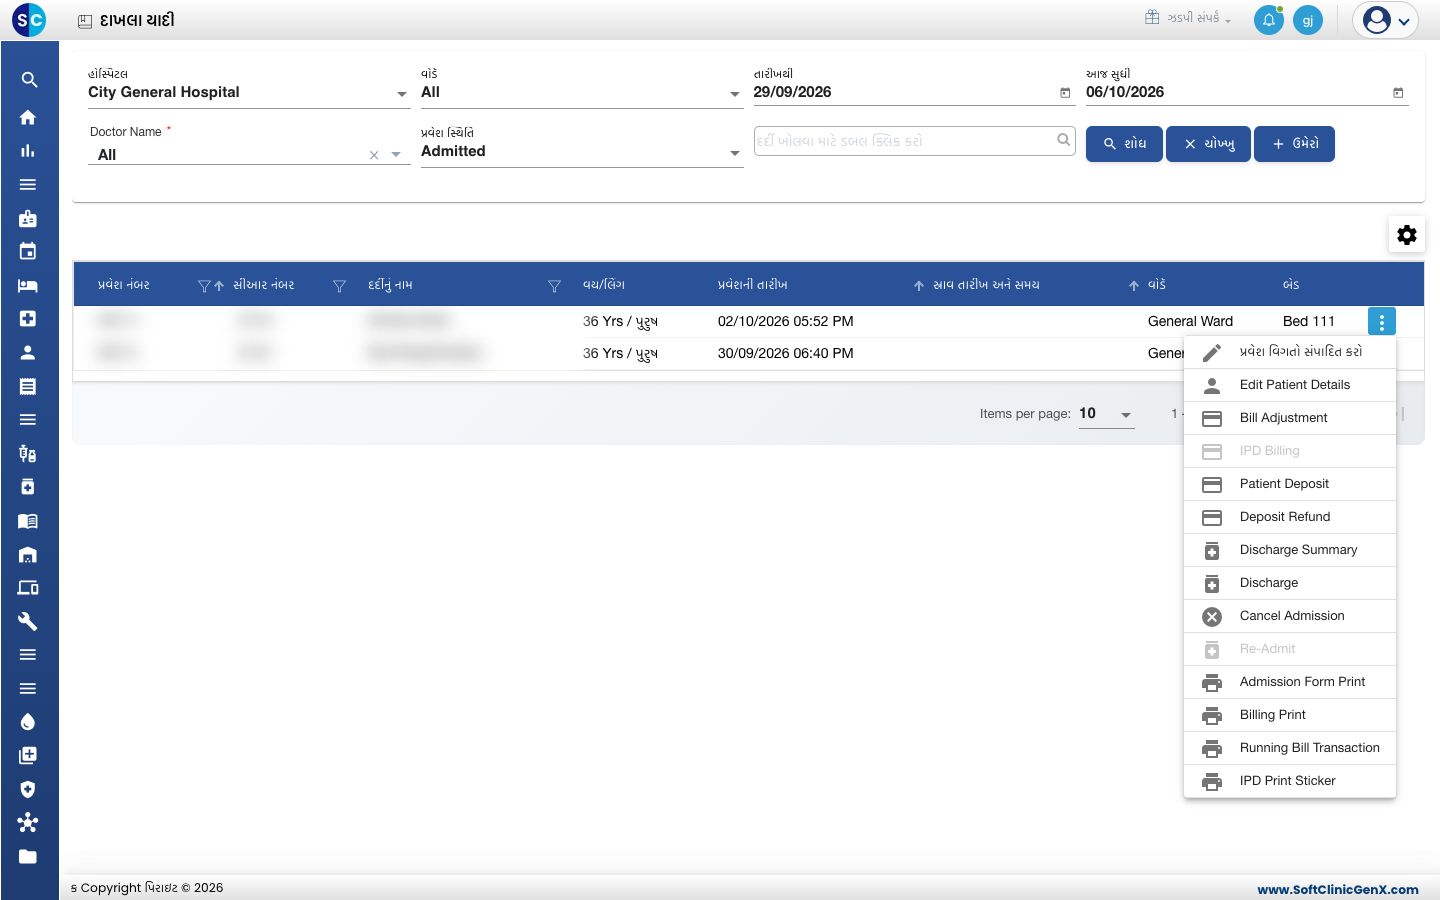Clear the Doctor Name selection
1440x900 pixels.
pyautogui.click(x=374, y=155)
